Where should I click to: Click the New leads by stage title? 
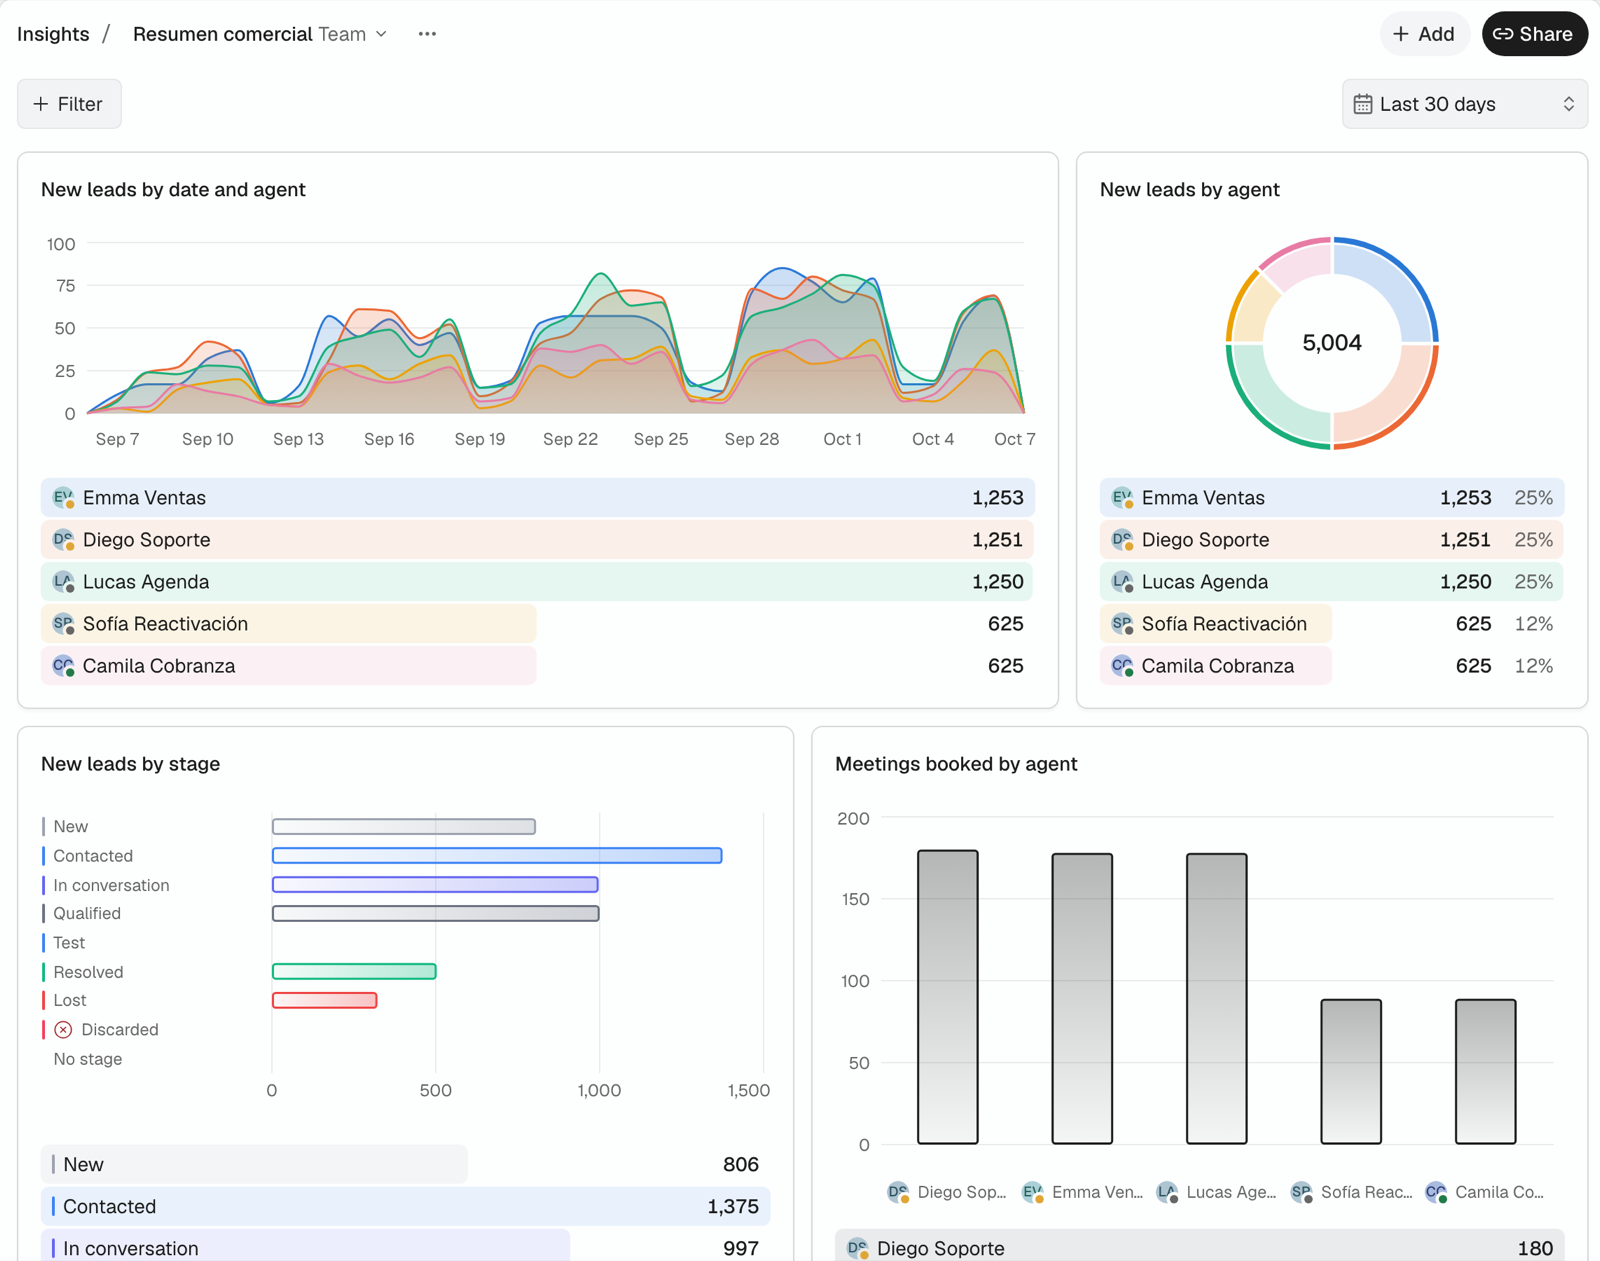tap(131, 764)
